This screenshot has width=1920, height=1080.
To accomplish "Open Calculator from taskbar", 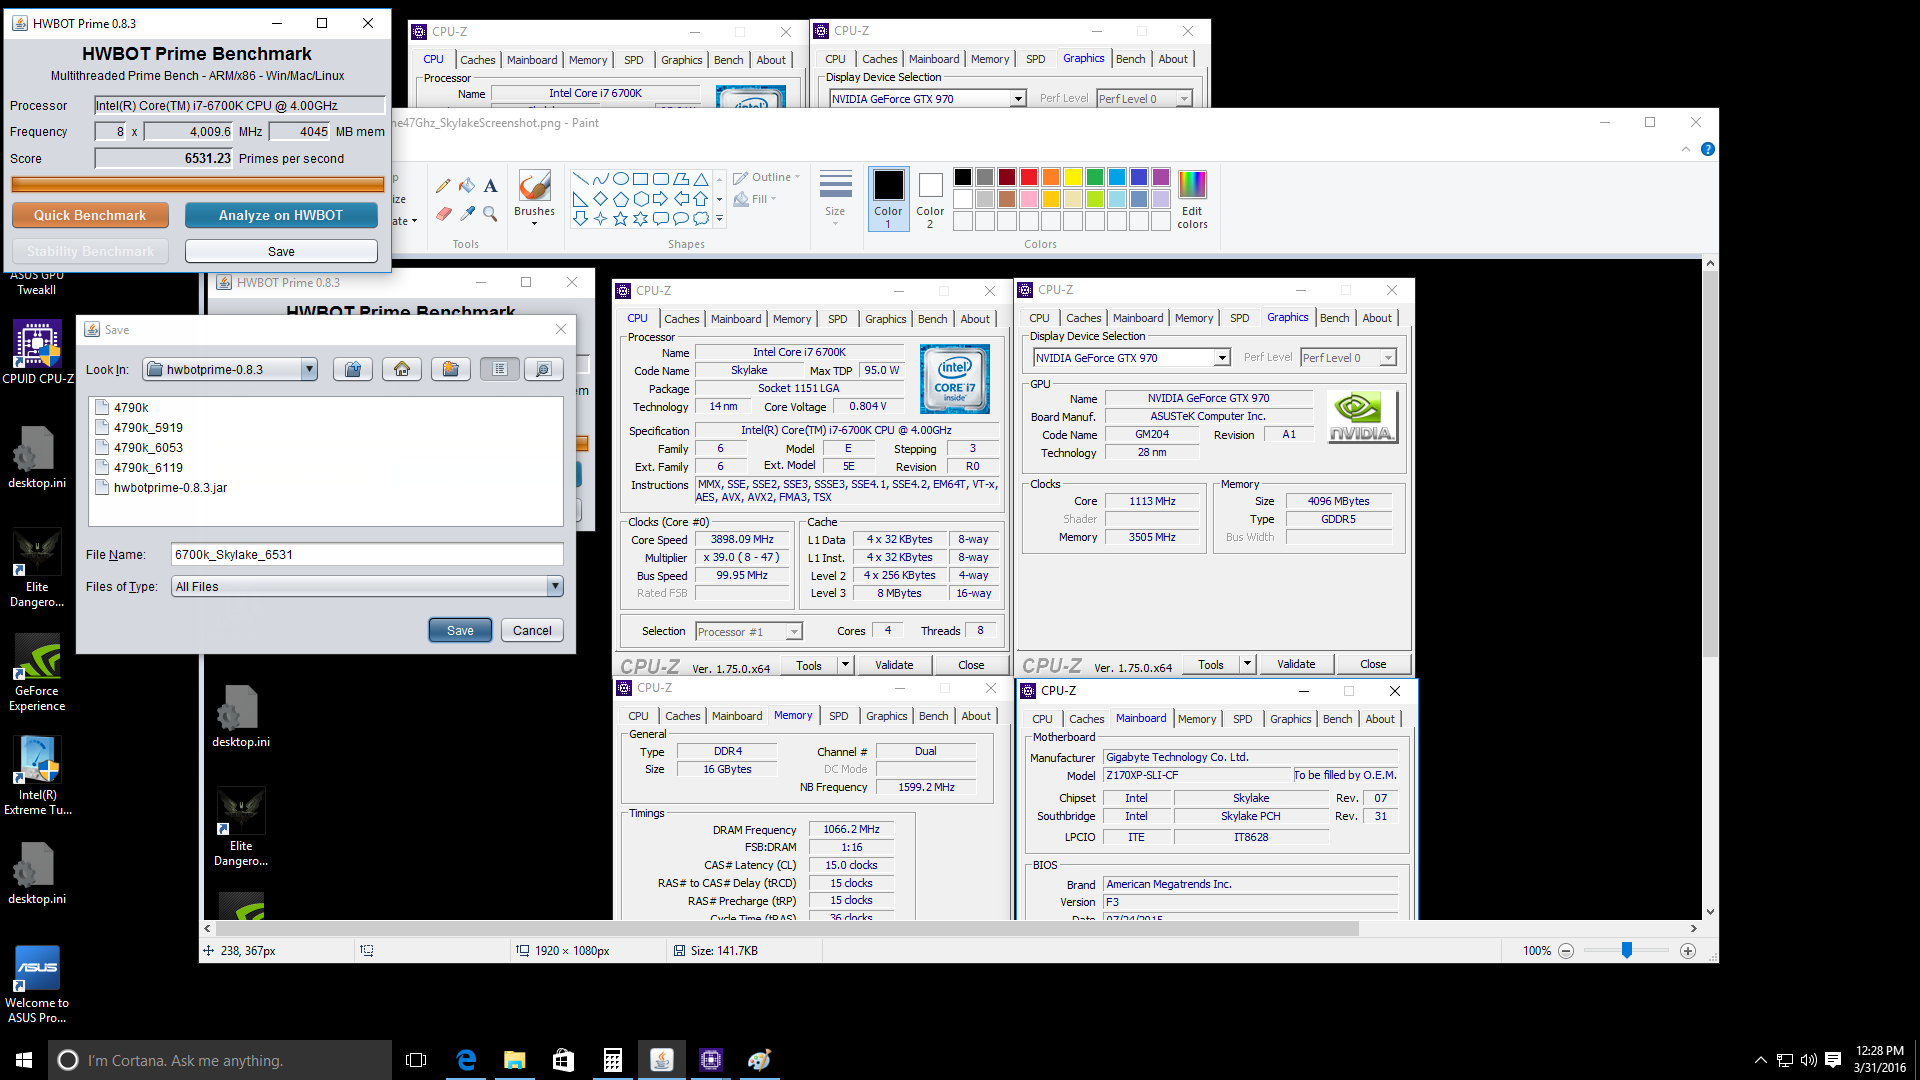I will [613, 1060].
